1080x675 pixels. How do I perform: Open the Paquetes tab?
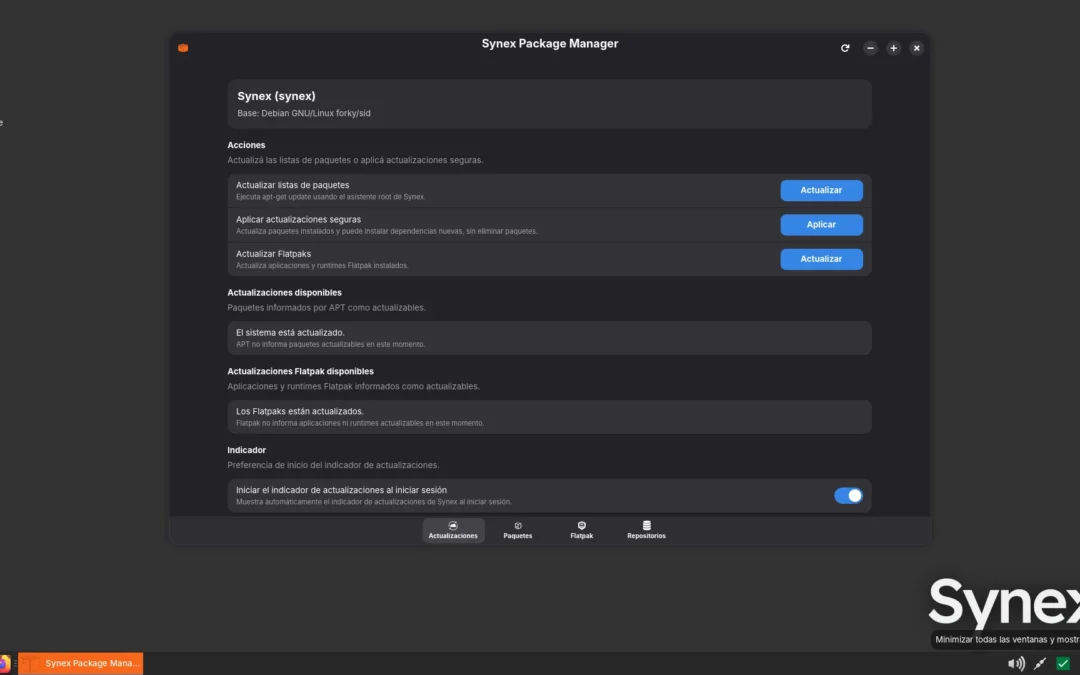click(x=518, y=530)
